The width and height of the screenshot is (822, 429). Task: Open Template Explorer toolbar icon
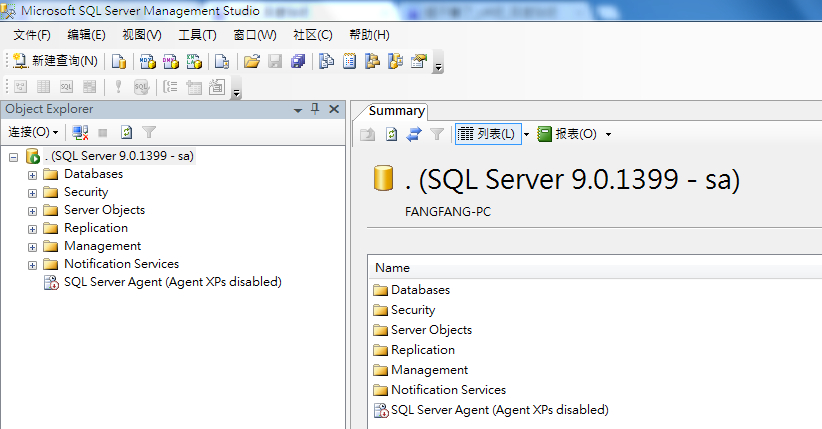click(x=395, y=61)
